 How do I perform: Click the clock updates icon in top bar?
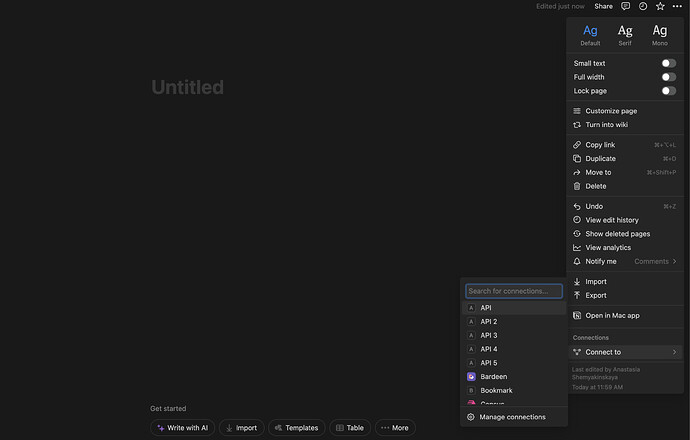coord(643,6)
